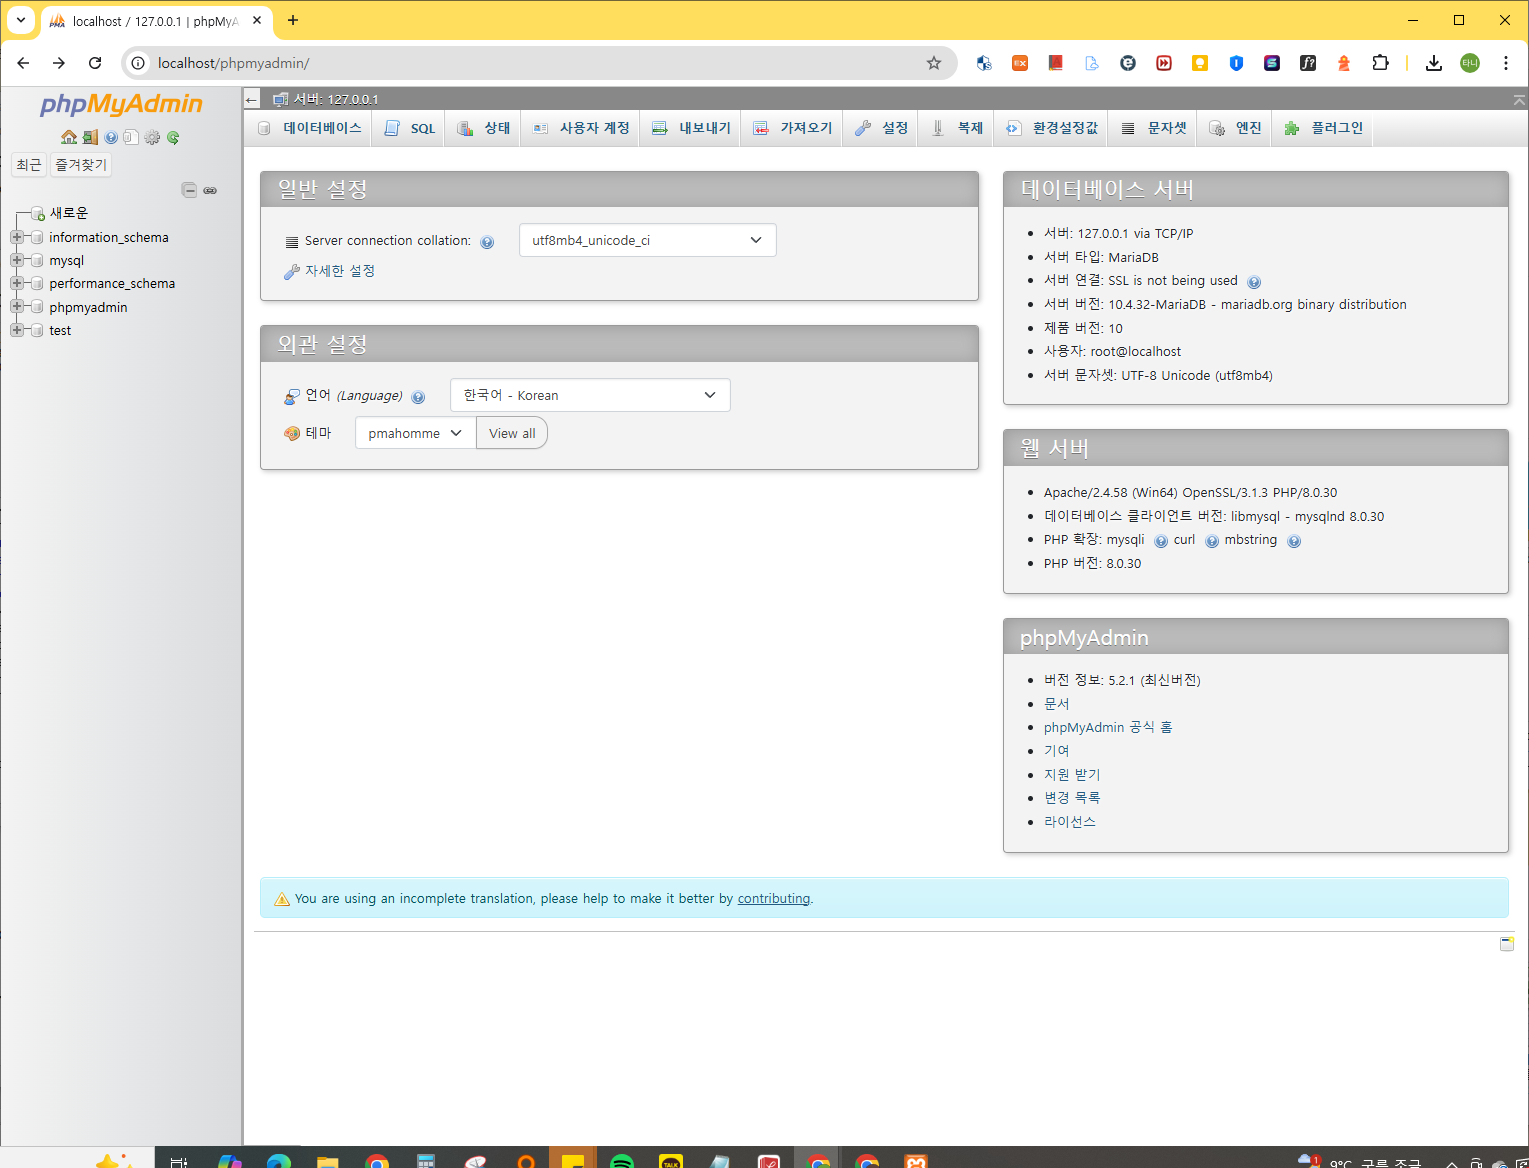The height and width of the screenshot is (1168, 1529).
Task: Click the Chrome profile avatar
Action: click(1470, 63)
